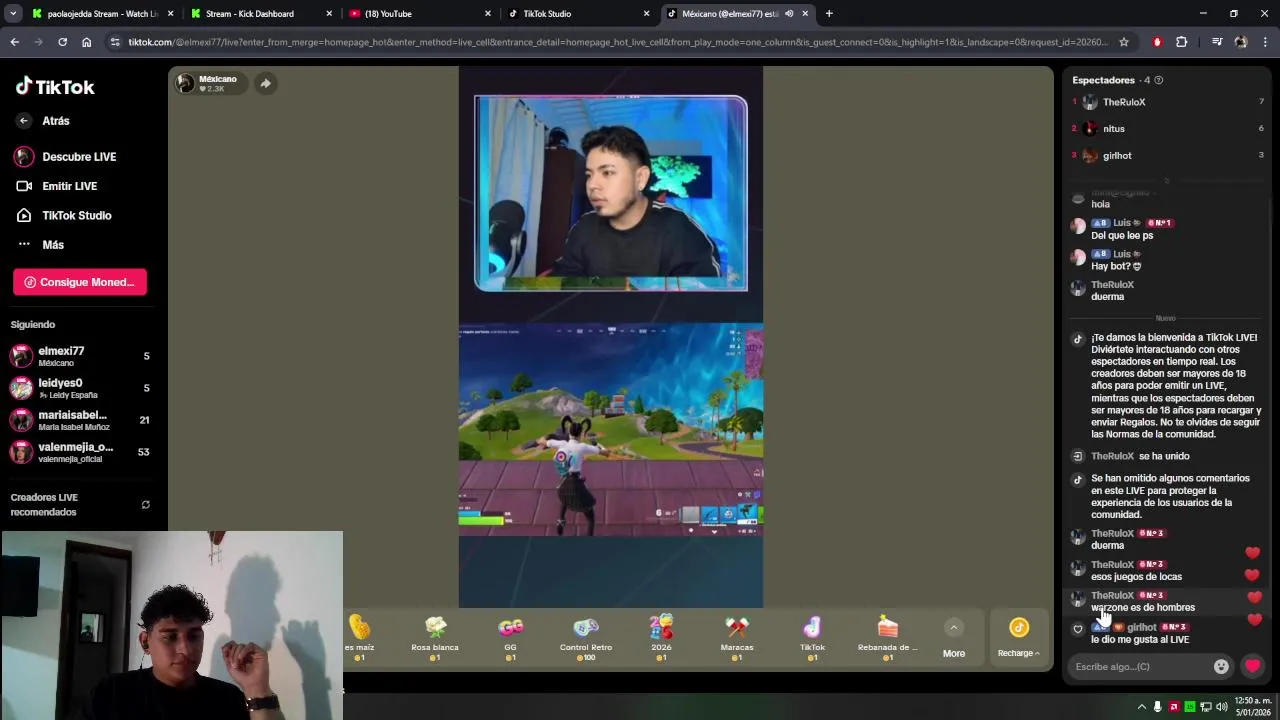Open Espectadores help question icon

tap(1158, 80)
